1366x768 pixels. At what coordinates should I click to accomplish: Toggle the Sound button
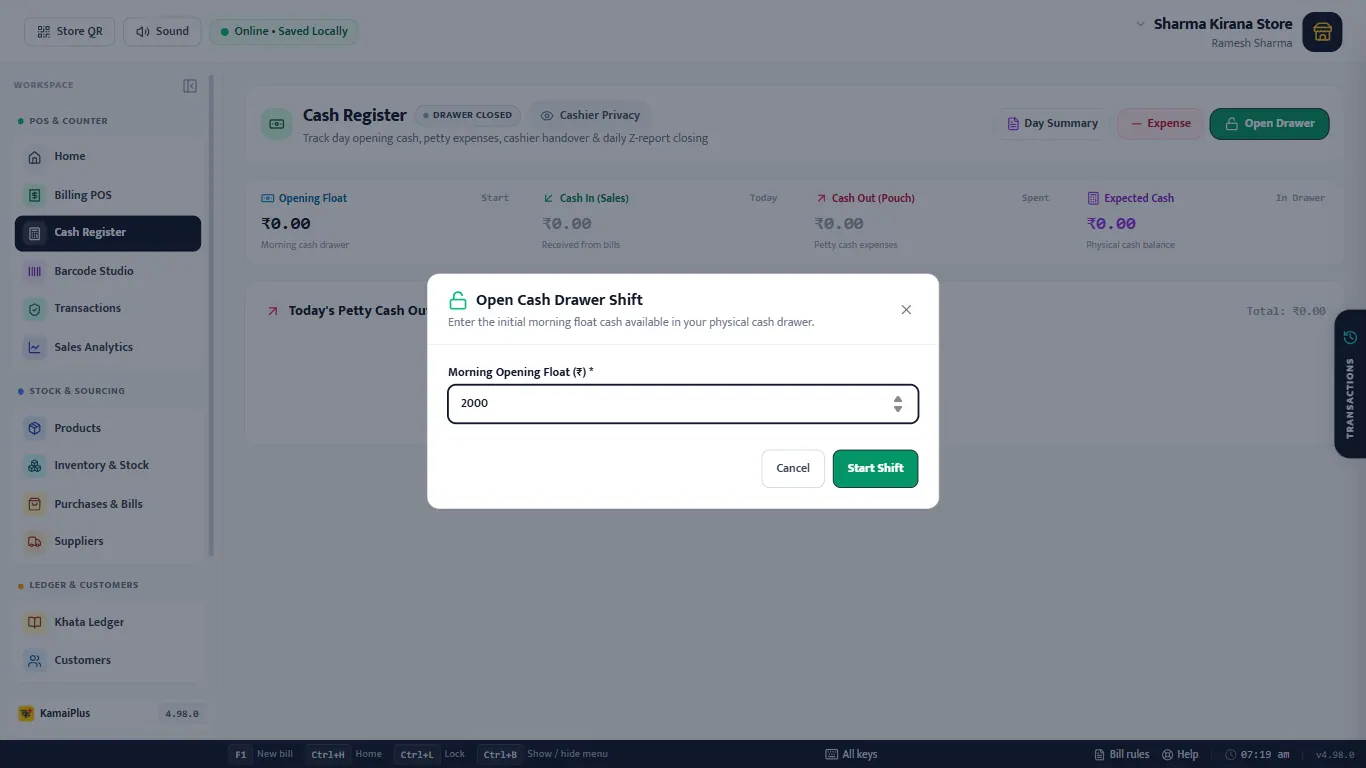tap(162, 31)
